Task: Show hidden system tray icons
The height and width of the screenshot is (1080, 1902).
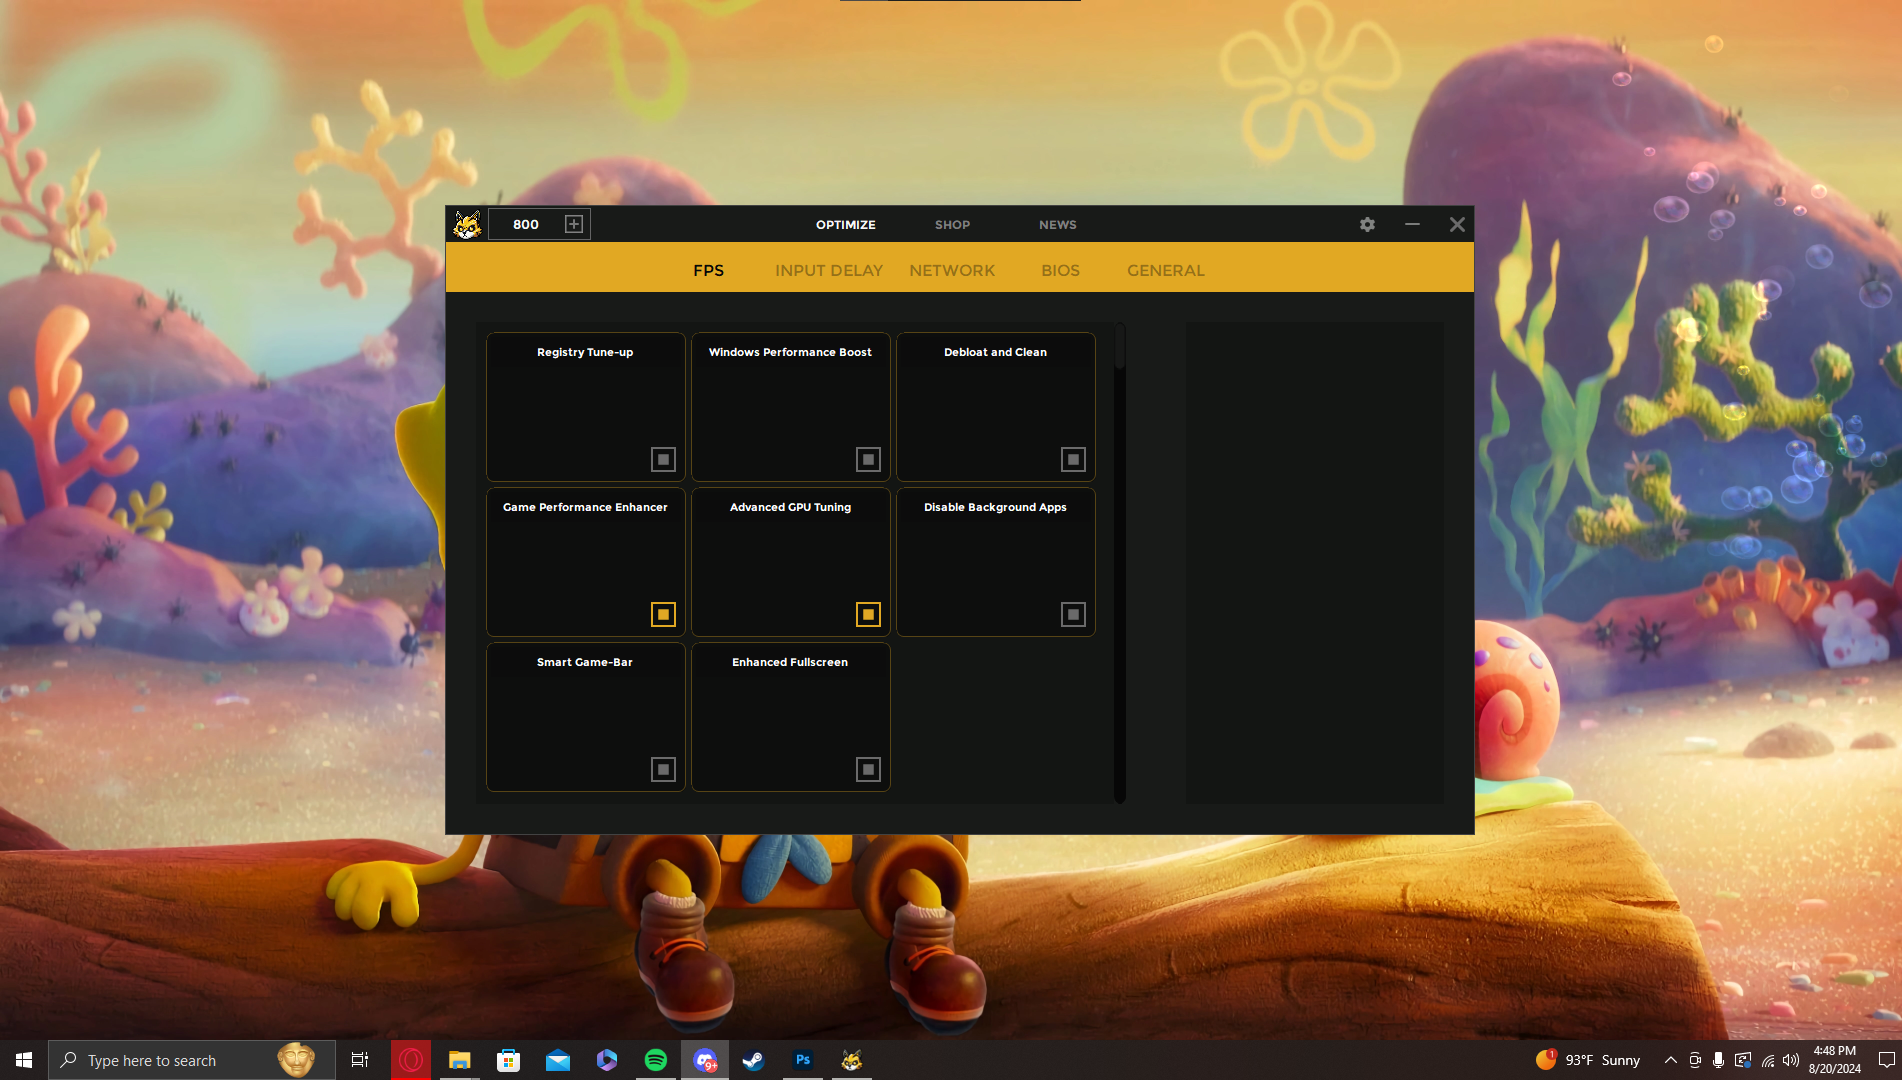Action: click(1670, 1060)
